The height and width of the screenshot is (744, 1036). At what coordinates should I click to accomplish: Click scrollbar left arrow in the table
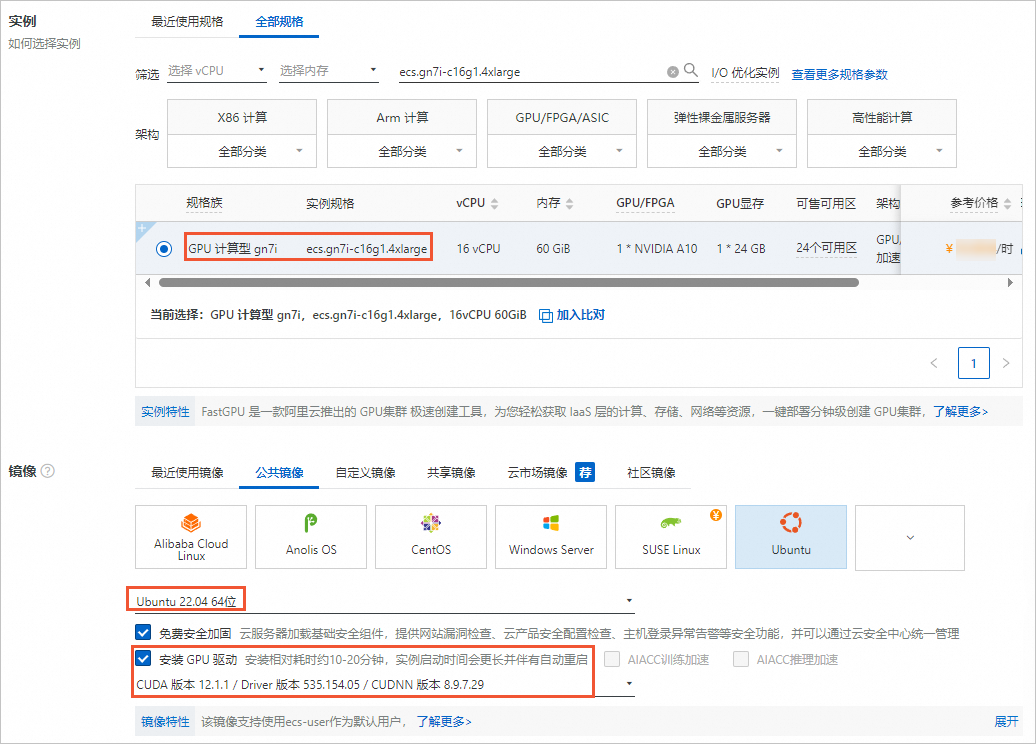coord(147,282)
